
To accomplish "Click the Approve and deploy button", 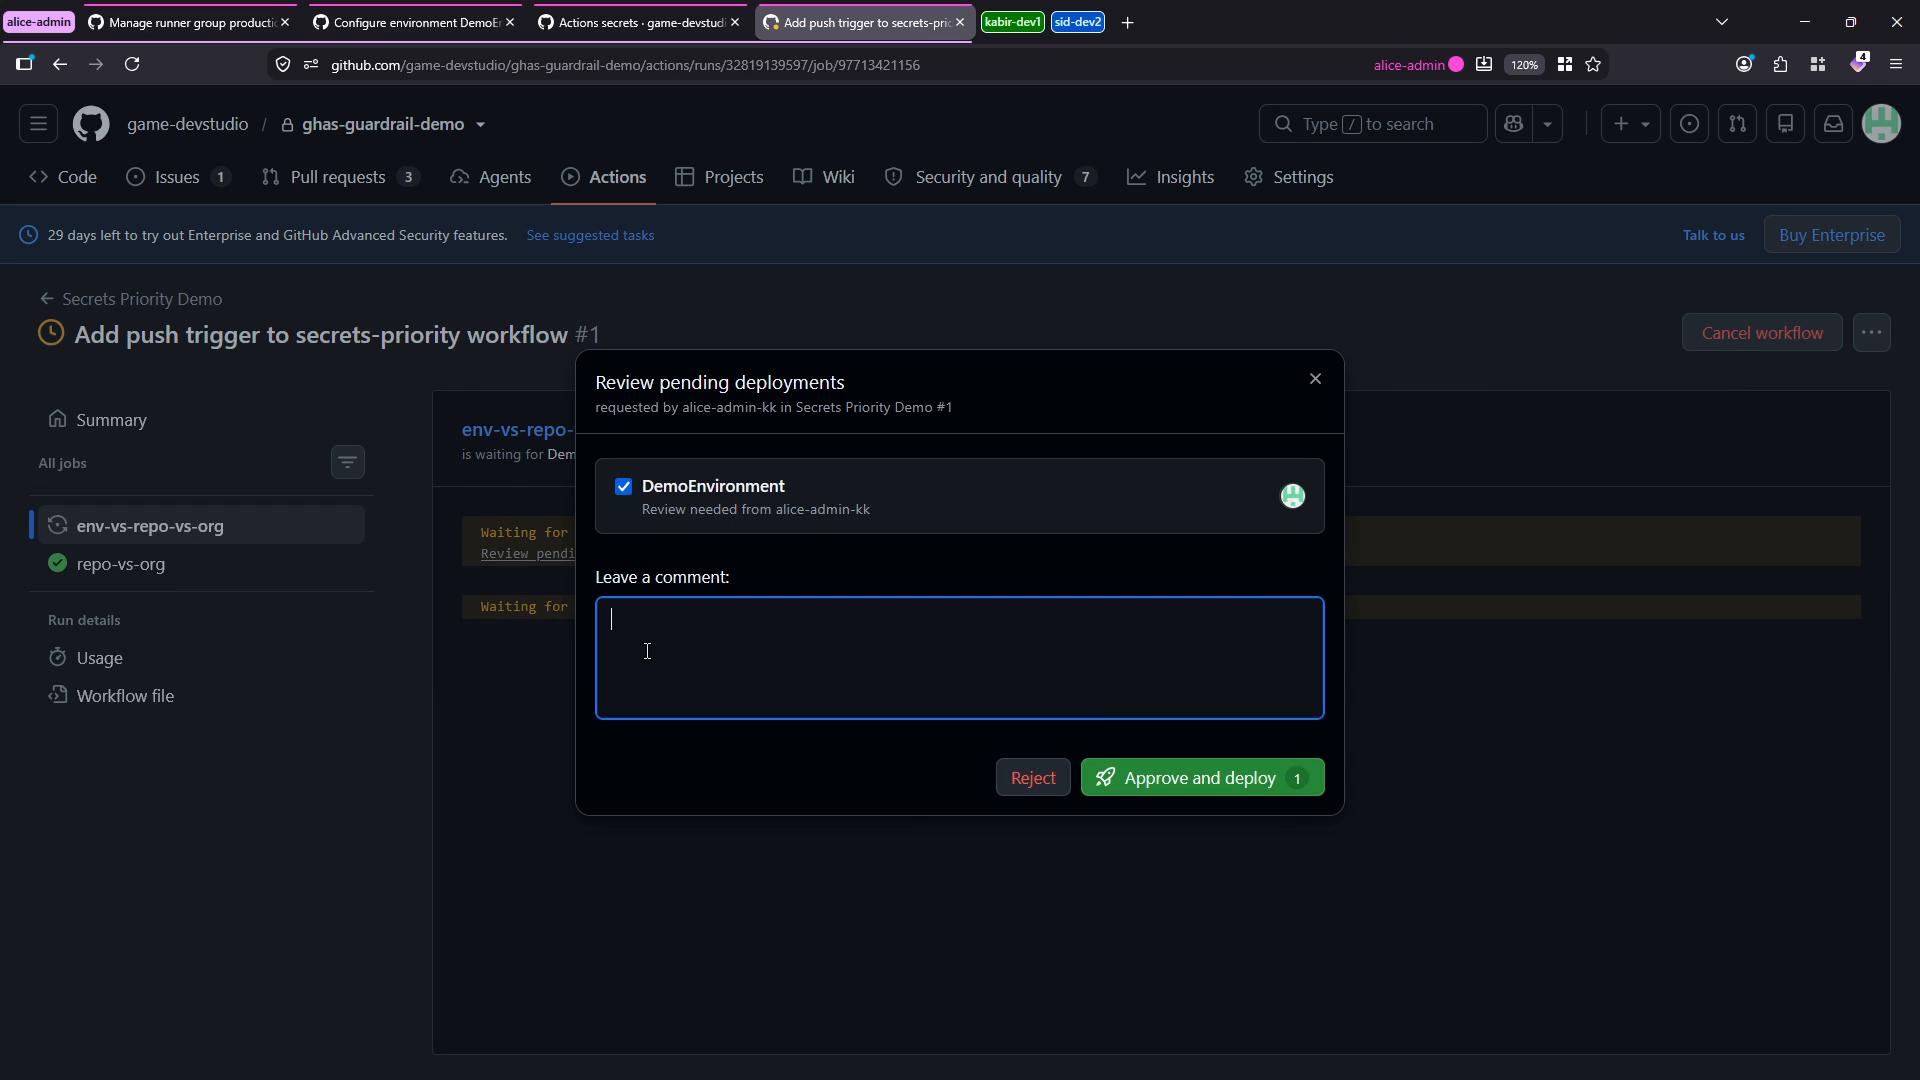I will 1202,778.
